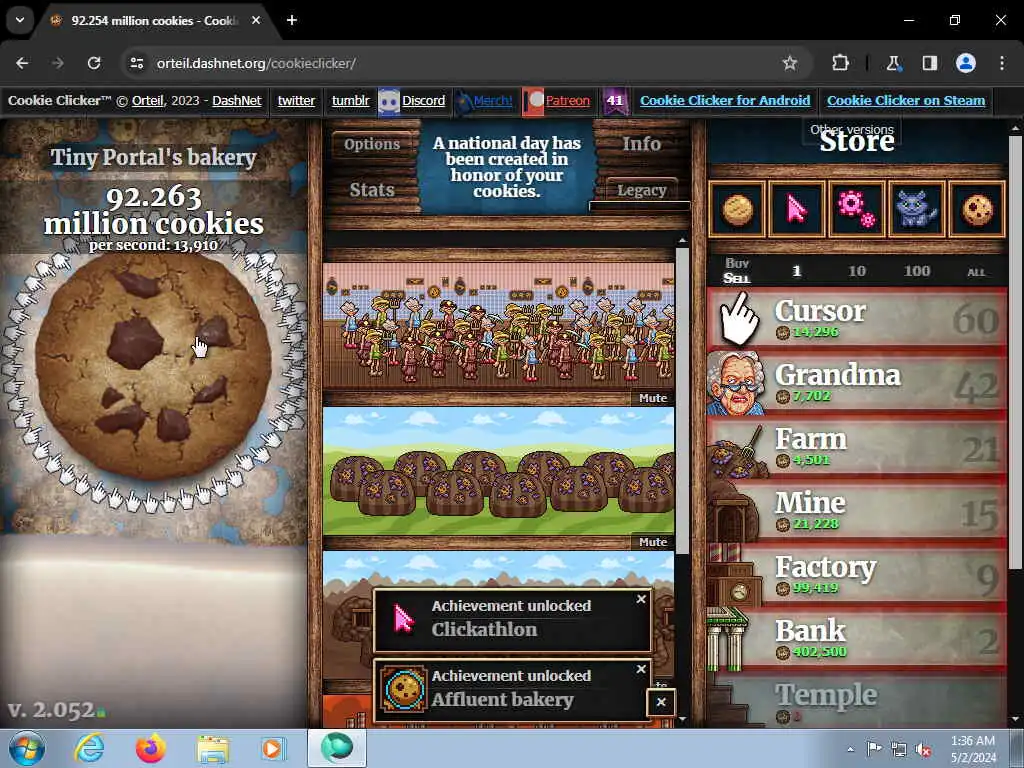Image resolution: width=1024 pixels, height=768 pixels.
Task: Close the Cookie Clicker browser tab
Action: (x=256, y=20)
